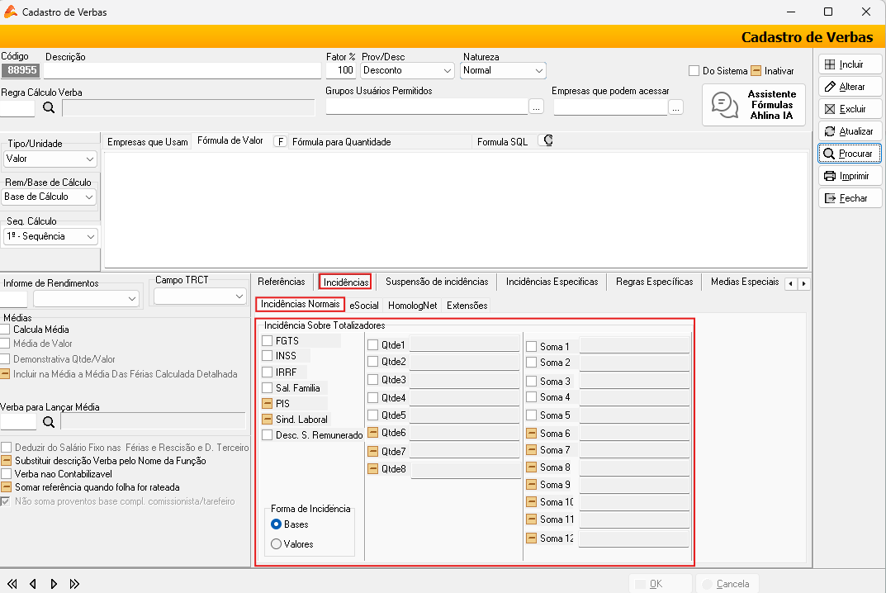
Task: Toggle Sind. Laboral checkbox
Action: click(267, 419)
